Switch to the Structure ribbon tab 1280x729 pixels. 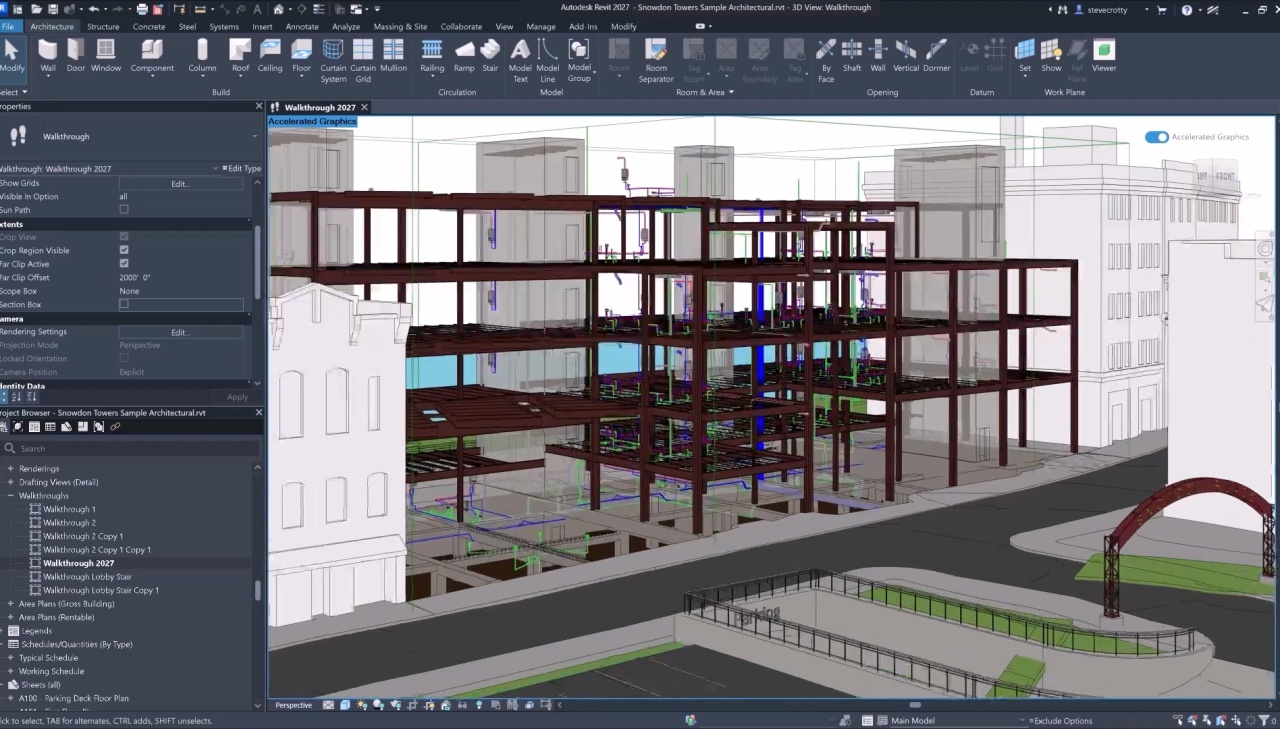coord(103,27)
